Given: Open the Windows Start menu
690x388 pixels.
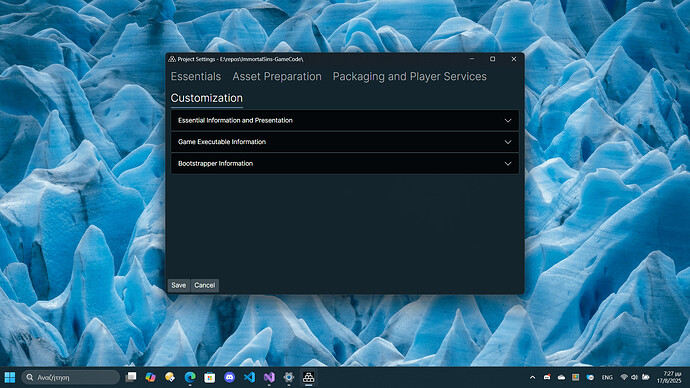Looking at the screenshot, I should click(10, 377).
